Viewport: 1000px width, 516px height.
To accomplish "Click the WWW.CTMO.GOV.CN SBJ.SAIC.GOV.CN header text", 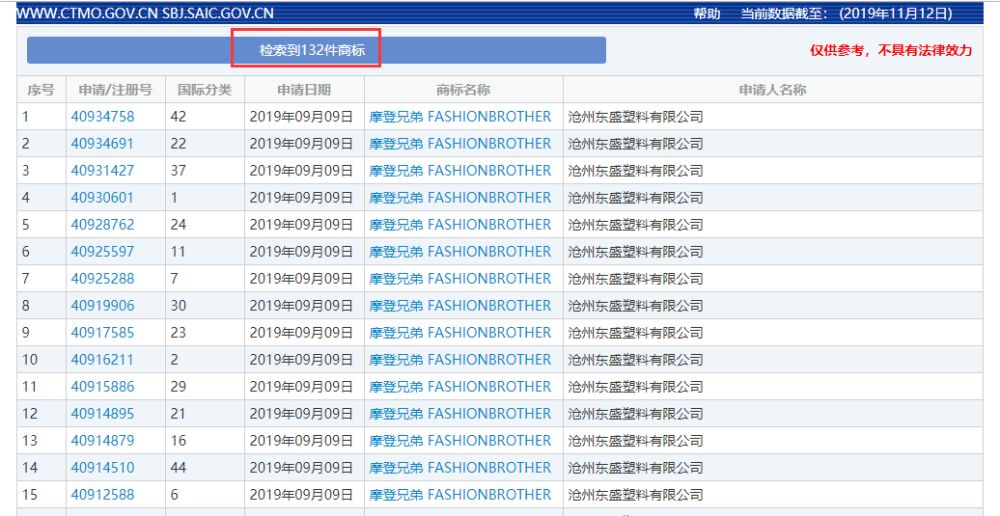I will point(145,13).
